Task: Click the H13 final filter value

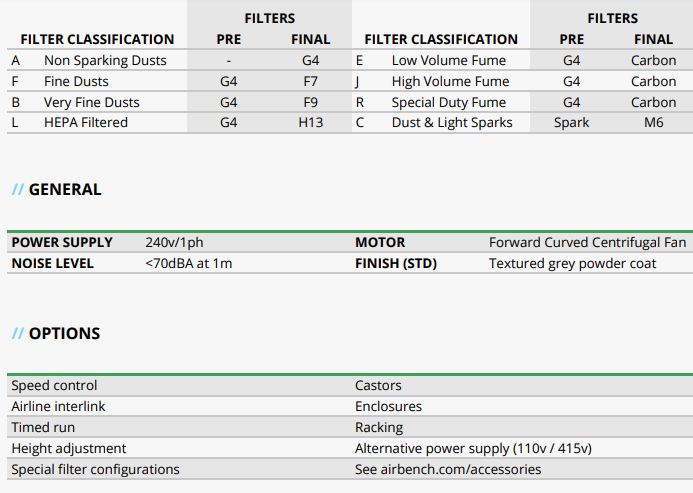Action: click(x=310, y=122)
